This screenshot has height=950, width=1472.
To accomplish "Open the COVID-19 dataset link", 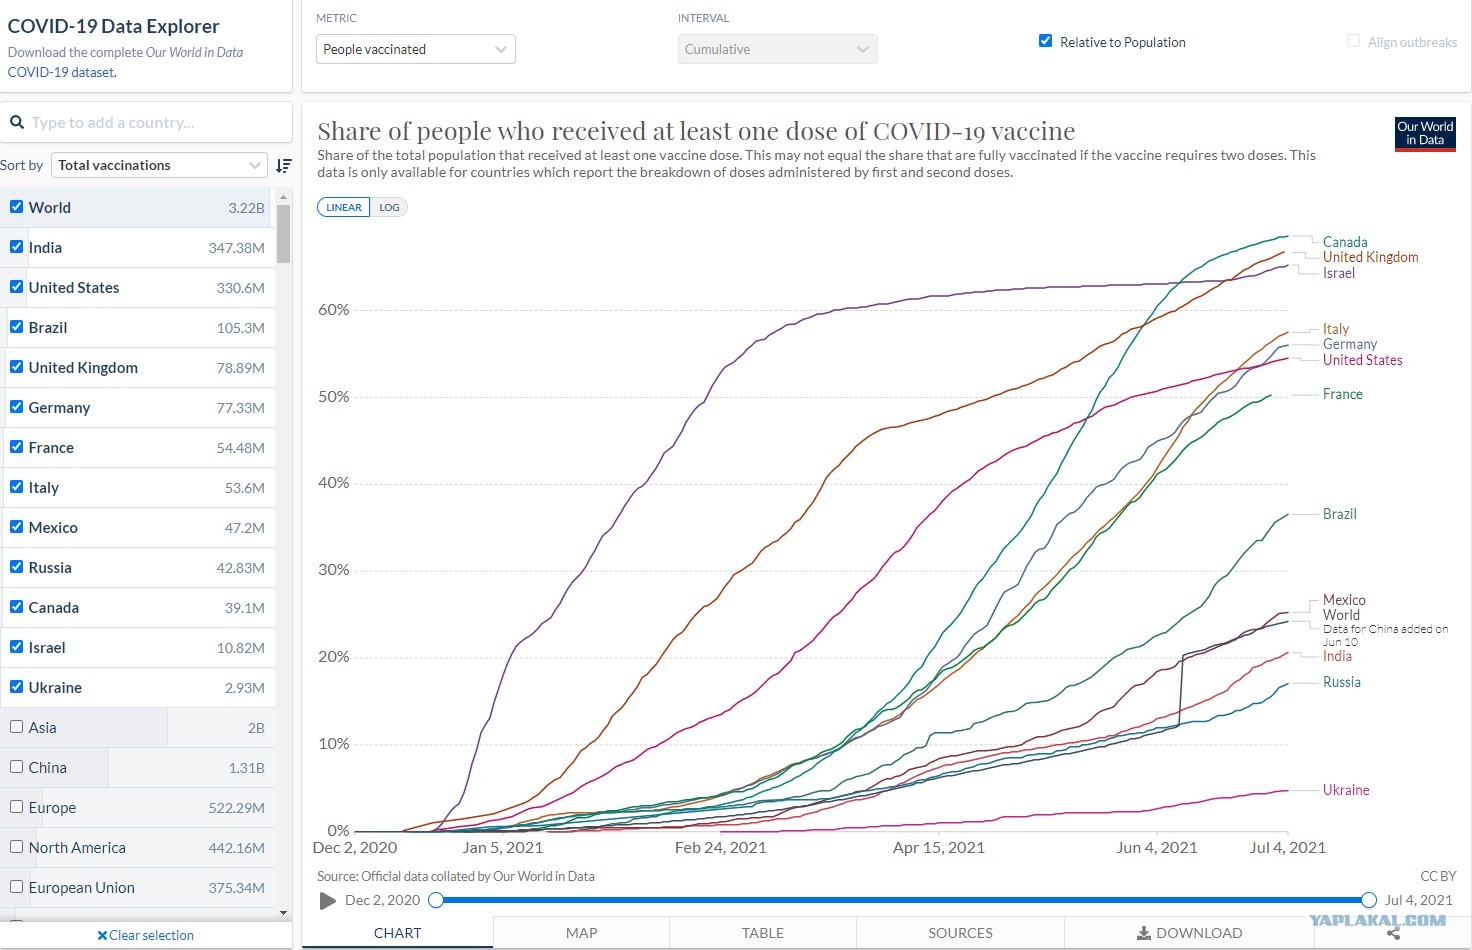I will [61, 72].
